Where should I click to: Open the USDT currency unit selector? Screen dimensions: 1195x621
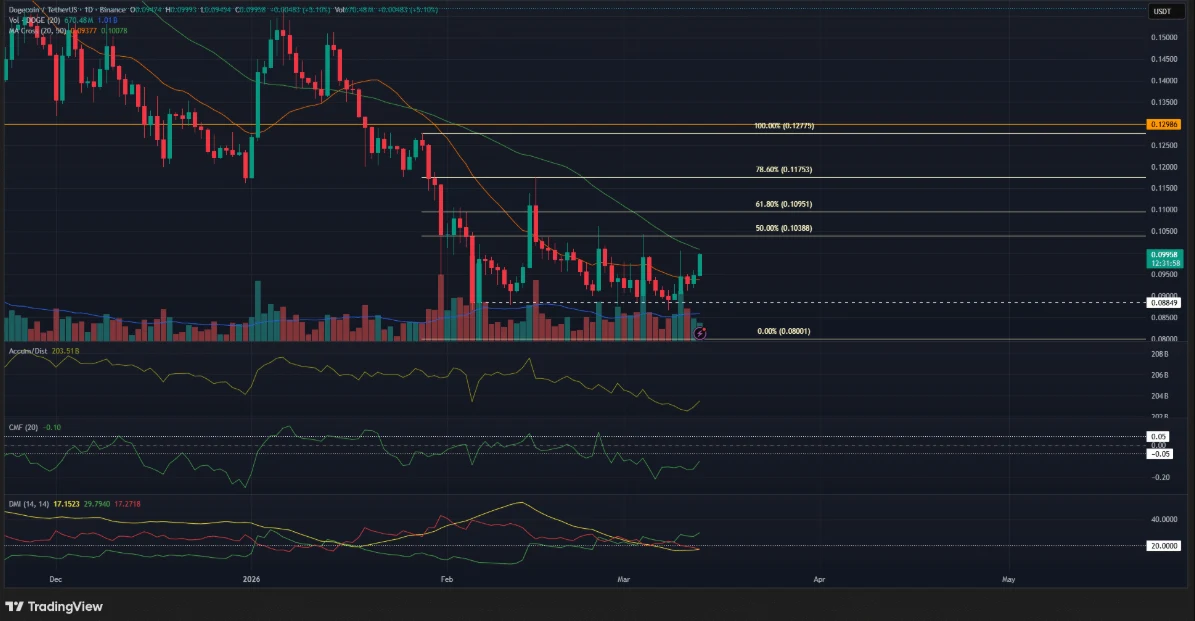pyautogui.click(x=1161, y=9)
